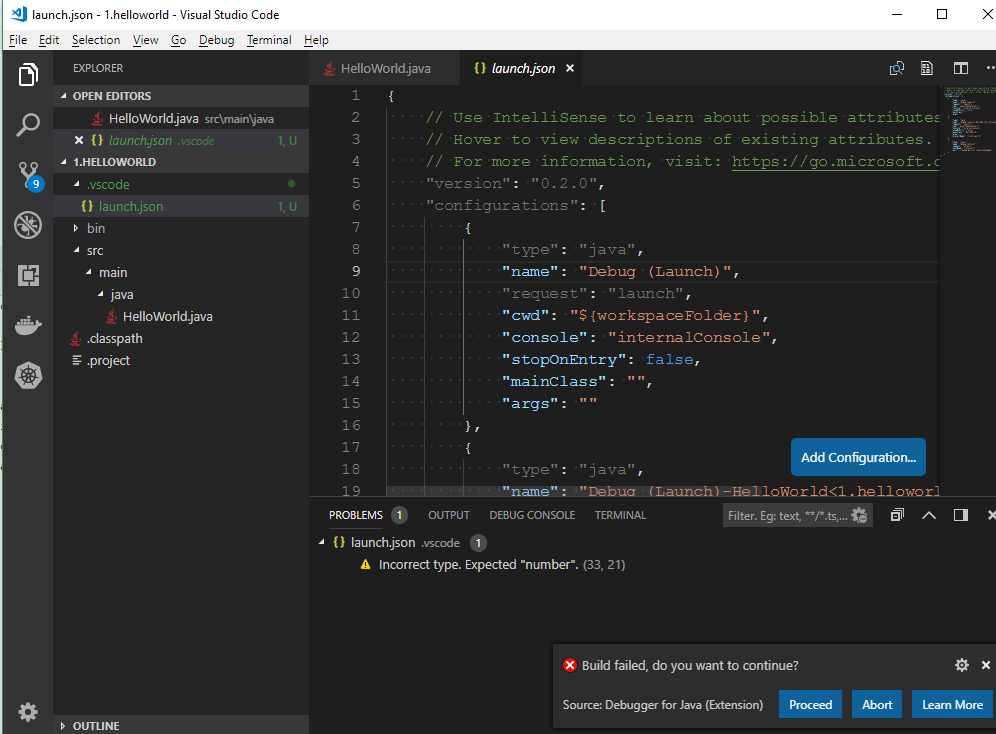The height and width of the screenshot is (734, 996).
Task: Click the Open Changes icon in editor toolbar
Action: 896,69
